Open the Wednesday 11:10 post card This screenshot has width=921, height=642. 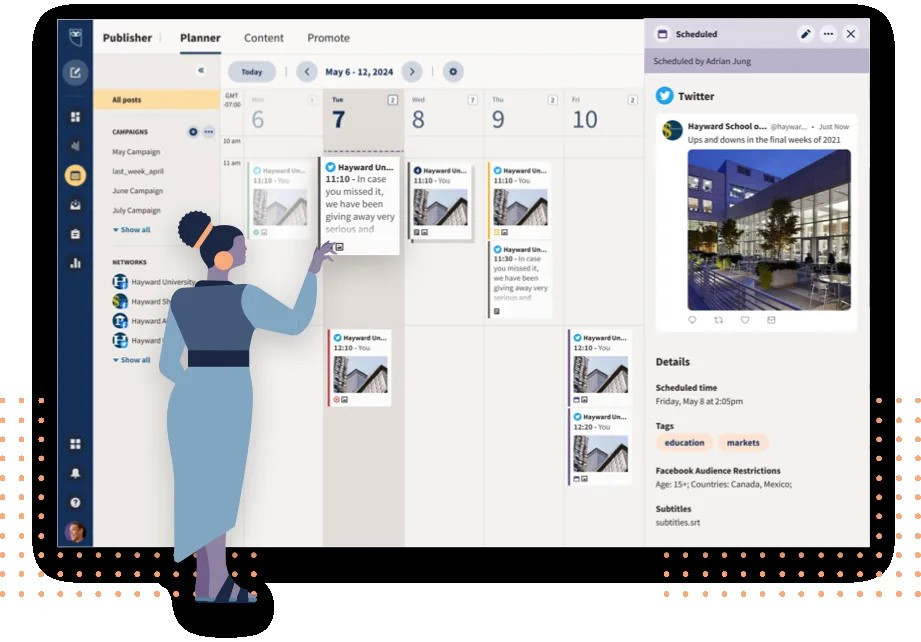(x=440, y=200)
